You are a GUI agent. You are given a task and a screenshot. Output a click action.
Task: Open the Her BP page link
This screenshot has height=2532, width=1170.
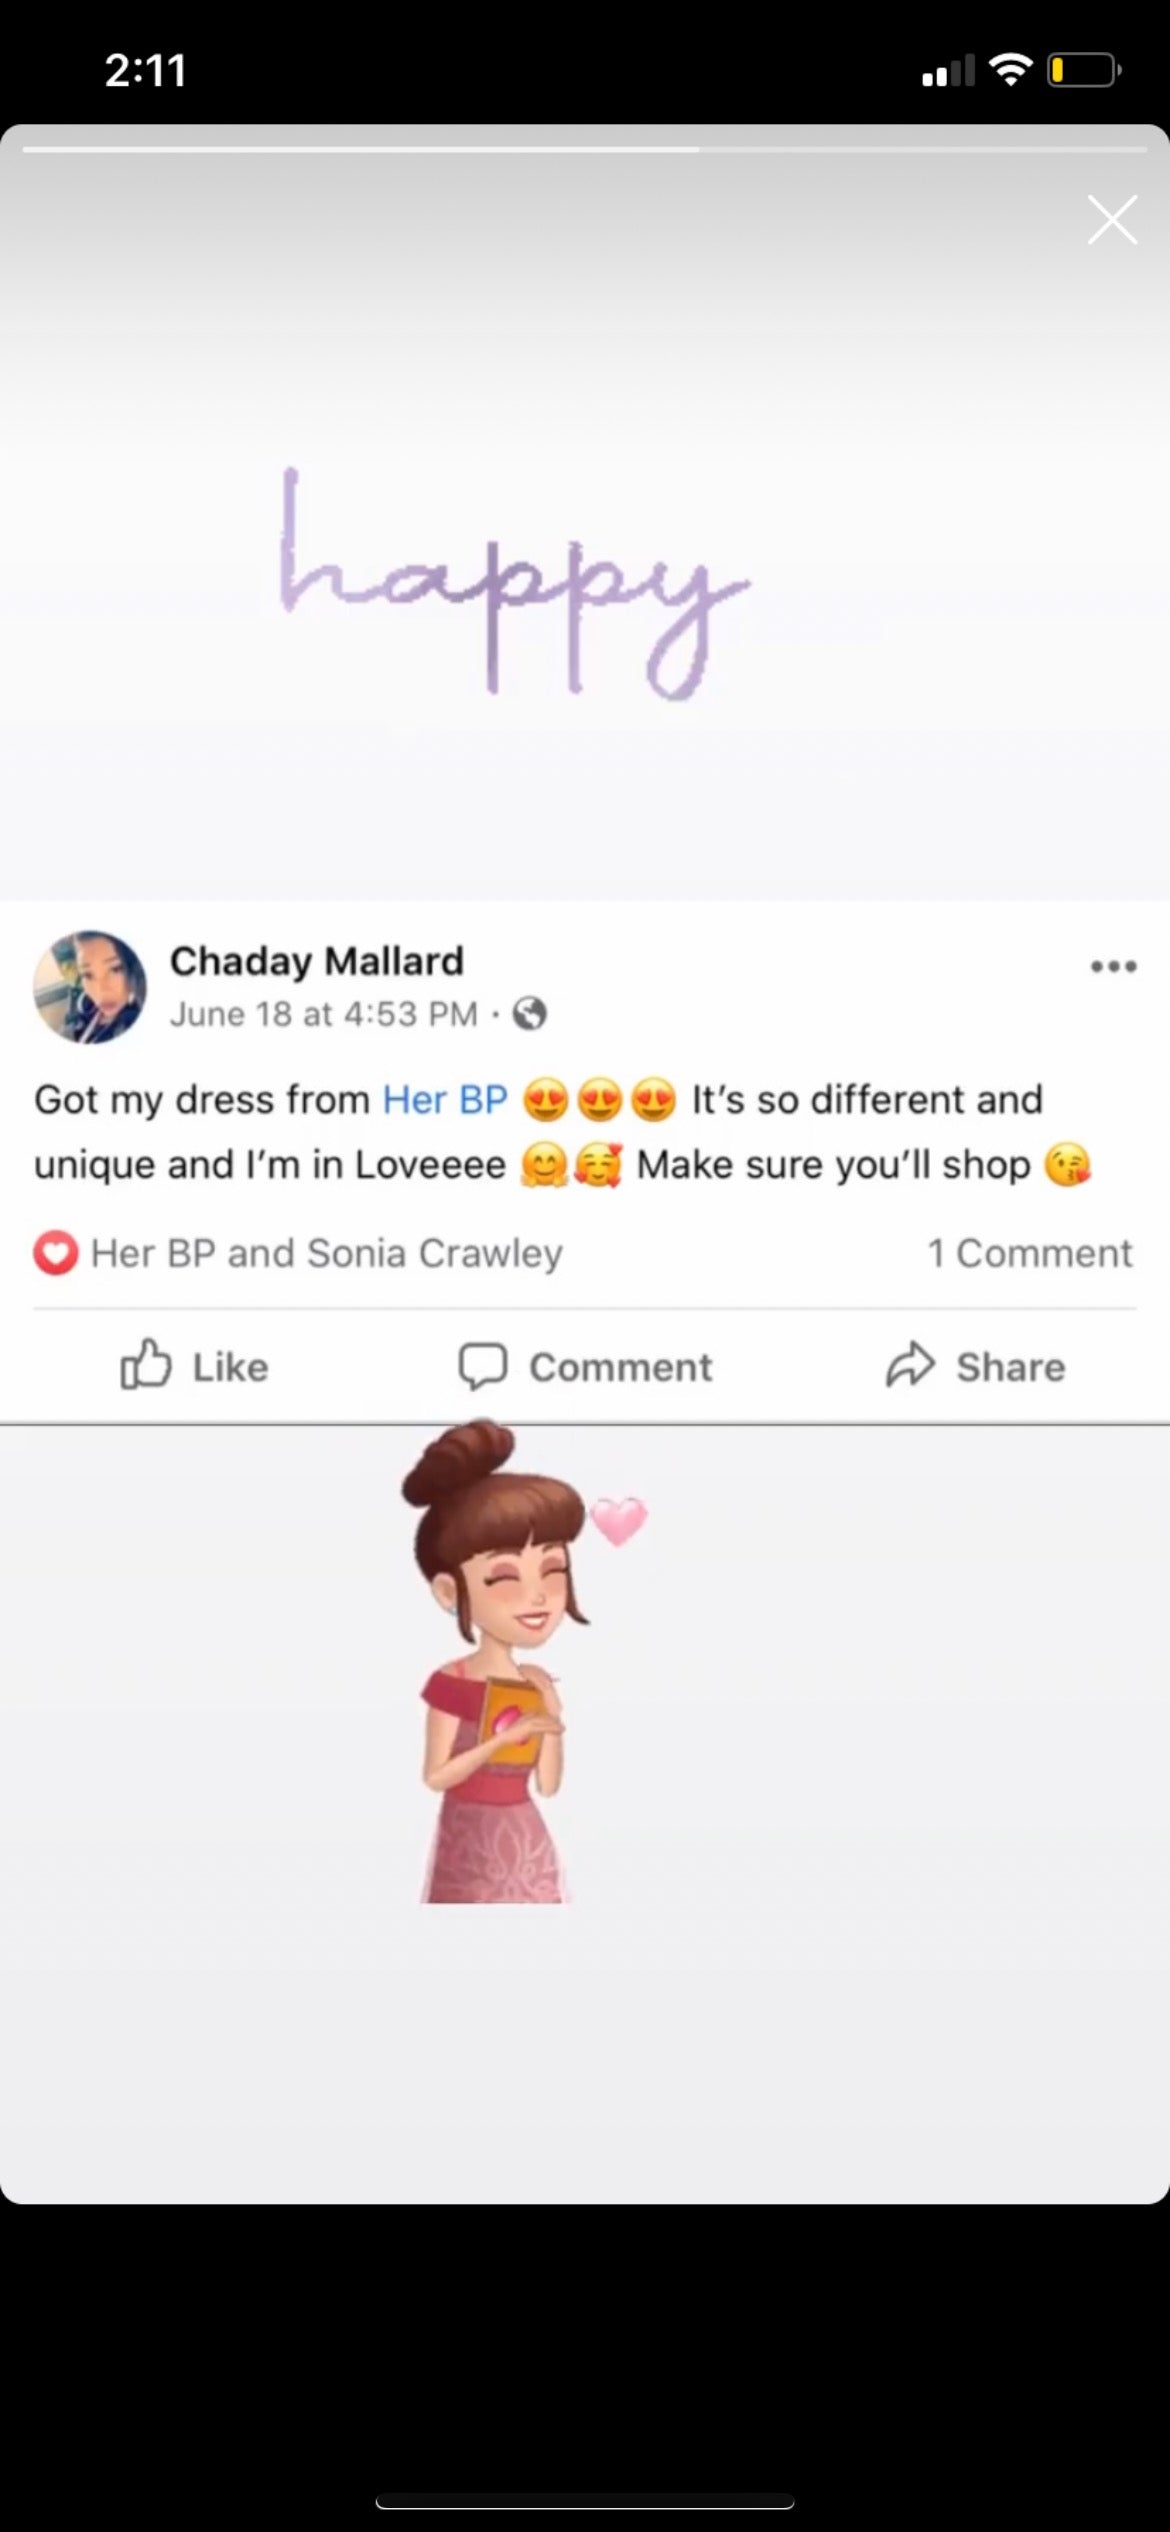tap(445, 1099)
